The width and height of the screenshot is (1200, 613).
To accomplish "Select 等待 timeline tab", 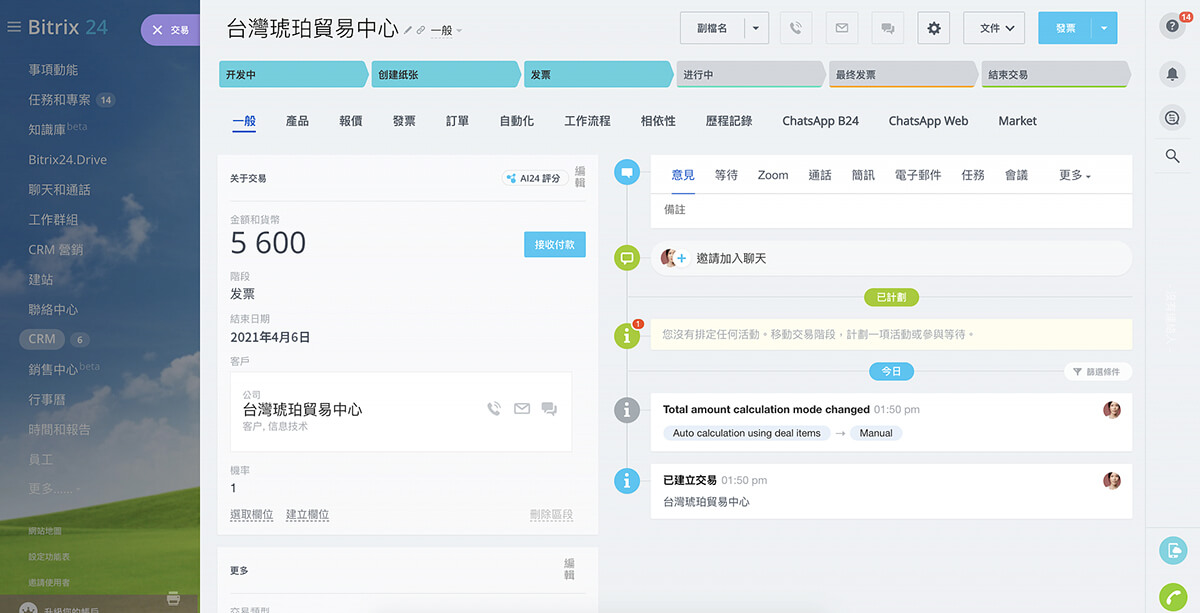I will (726, 175).
